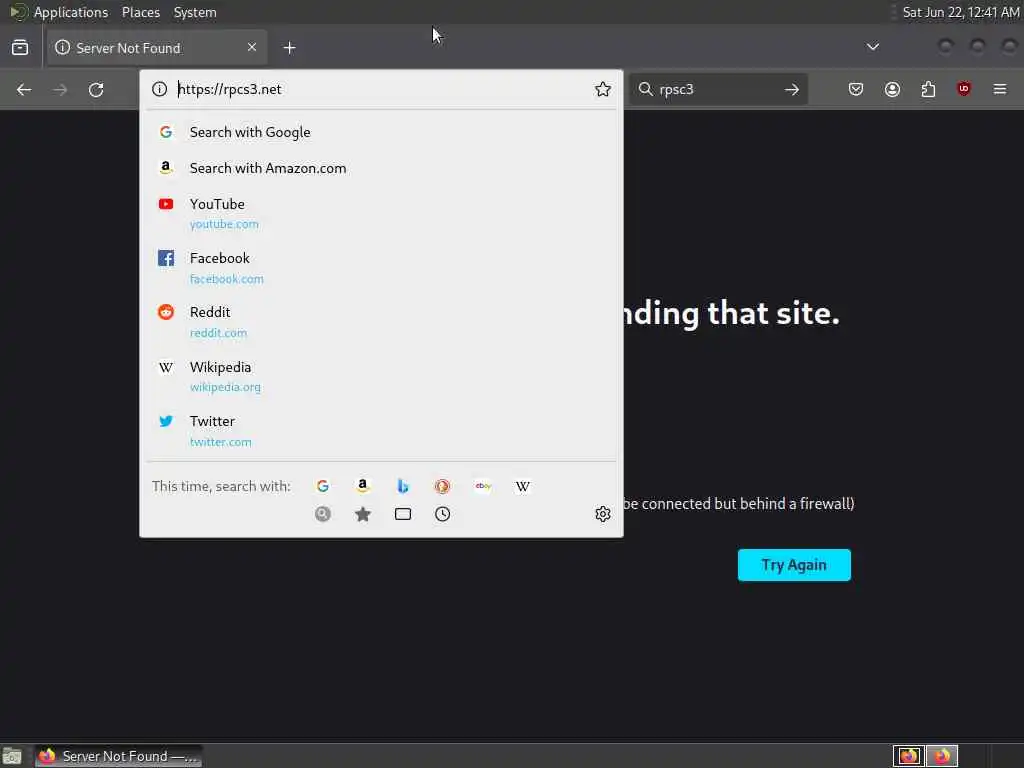Open a new tab with the plus button
The height and width of the screenshot is (768, 1024).
click(x=289, y=48)
